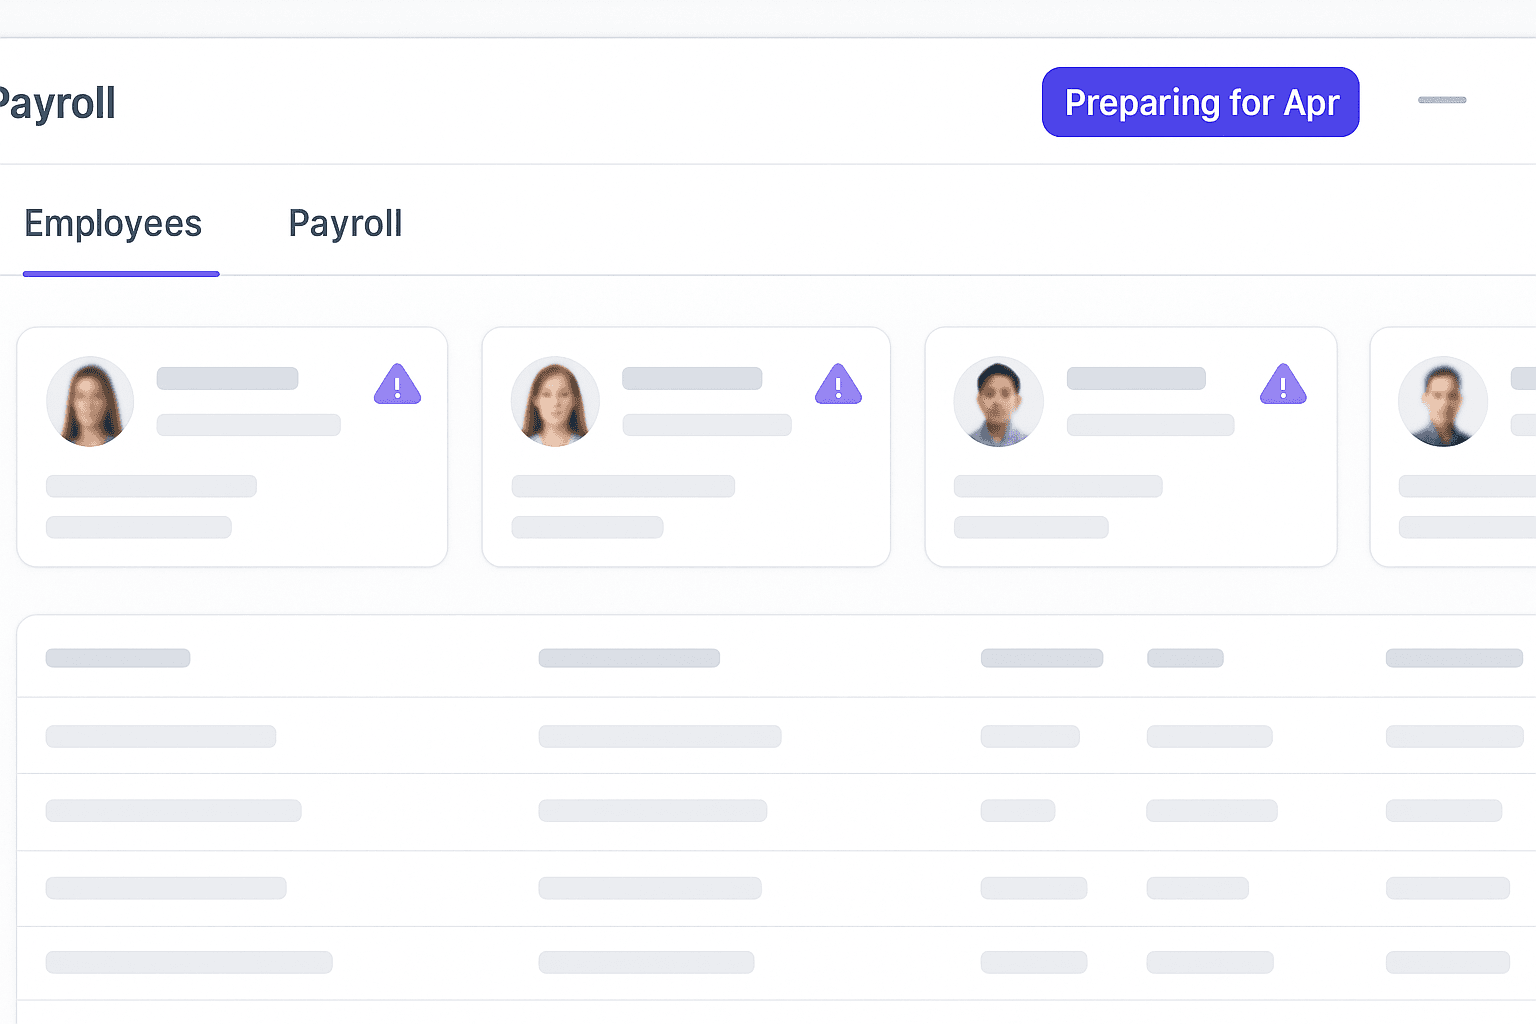Click the Preparing for Apr button
1536x1024 pixels.
click(x=1200, y=102)
